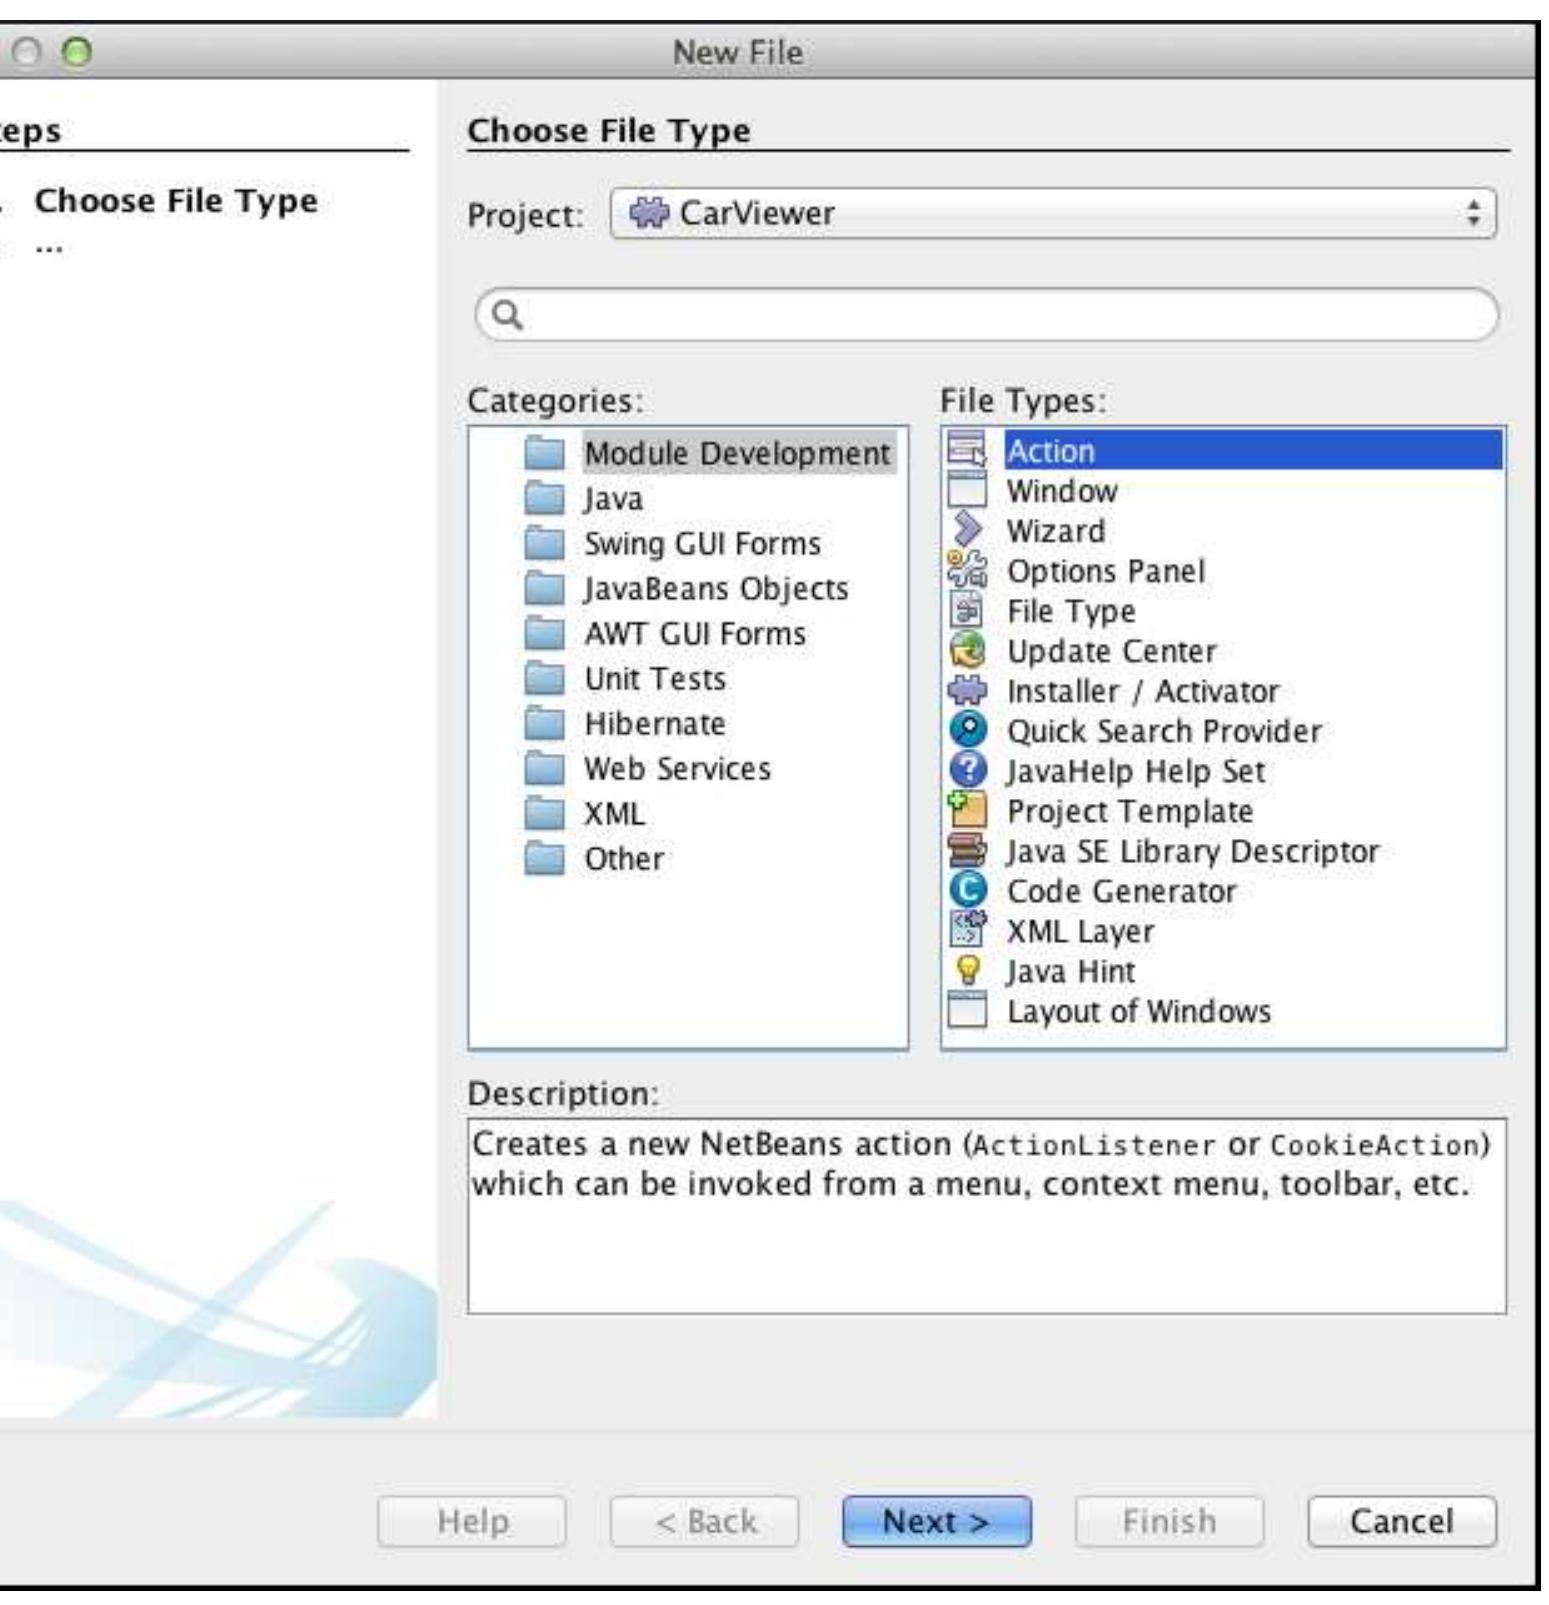Viewport: 1549px width, 1605px height.
Task: Click the XML Layer icon
Action: [966, 930]
